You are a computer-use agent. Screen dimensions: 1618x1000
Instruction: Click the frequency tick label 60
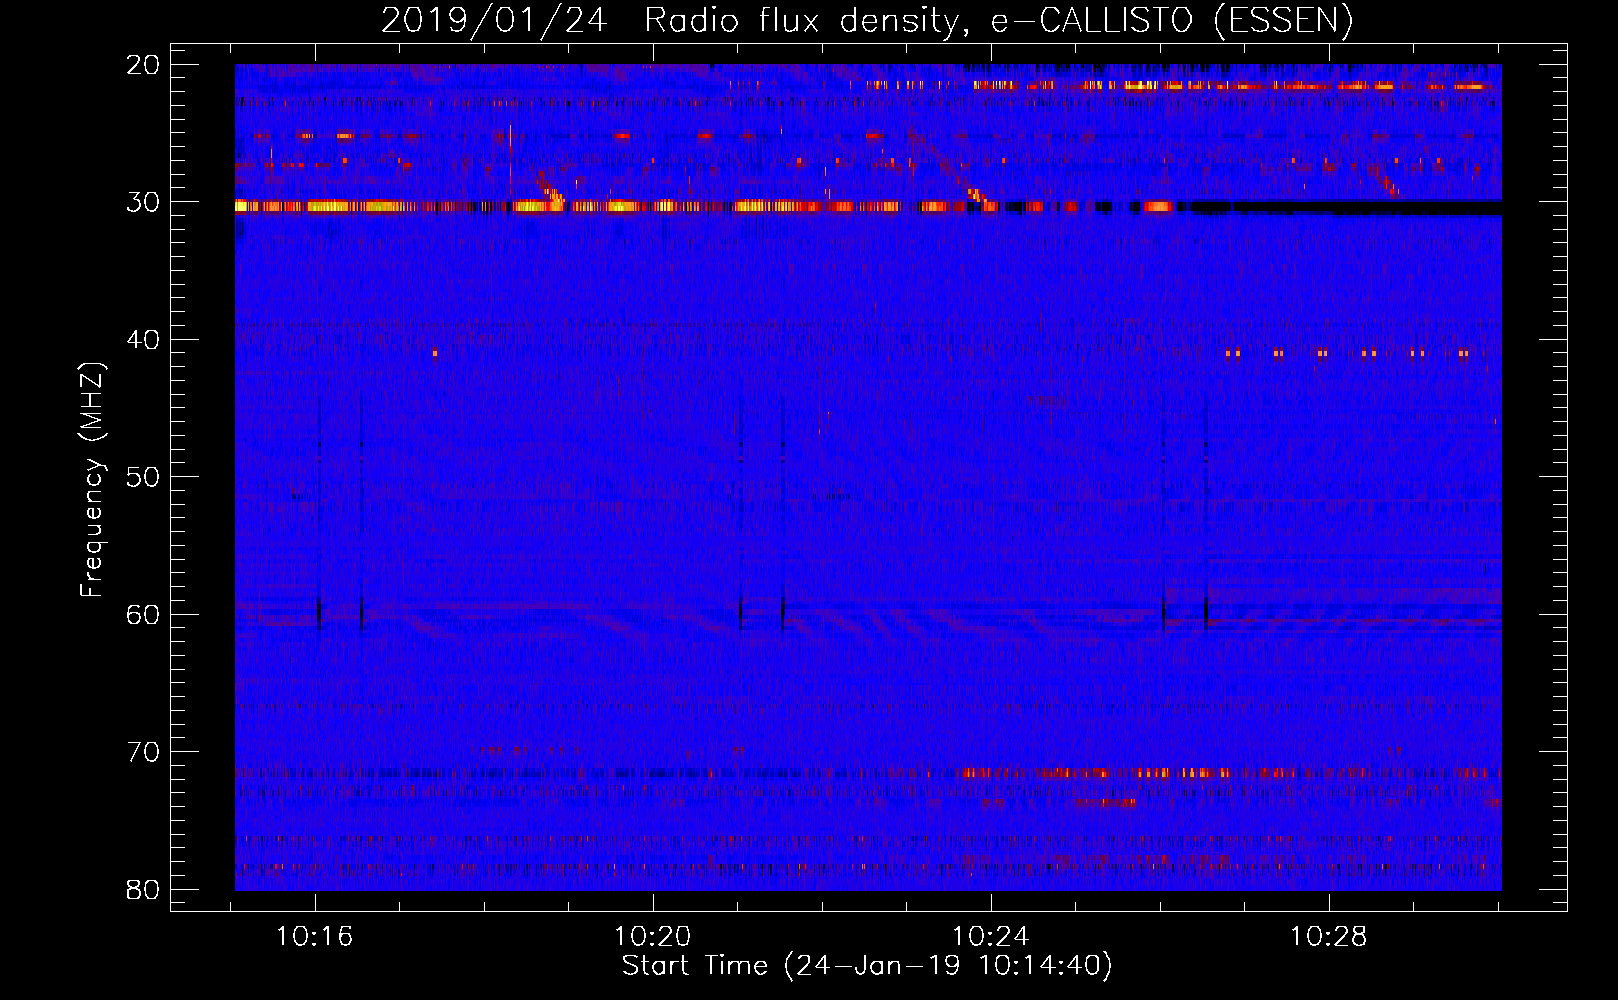144,615
